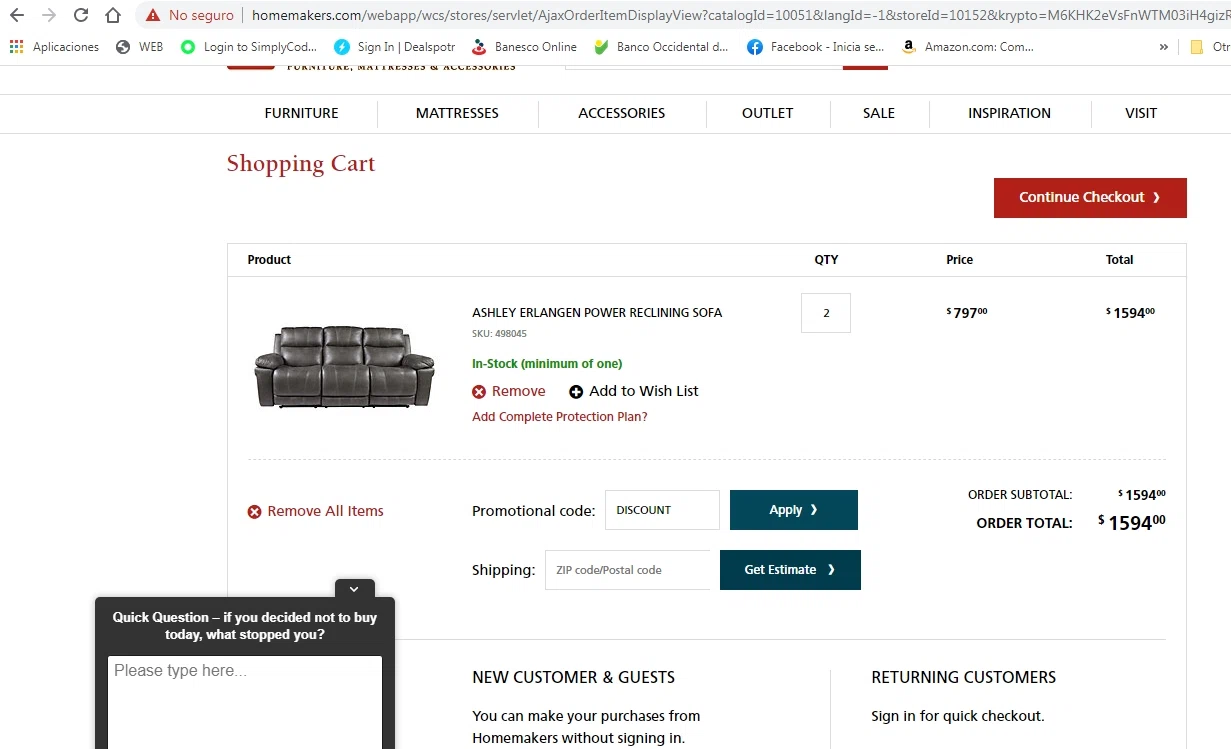
Task: Select the 'ORDER TOTAL:' label
Action: [1024, 523]
